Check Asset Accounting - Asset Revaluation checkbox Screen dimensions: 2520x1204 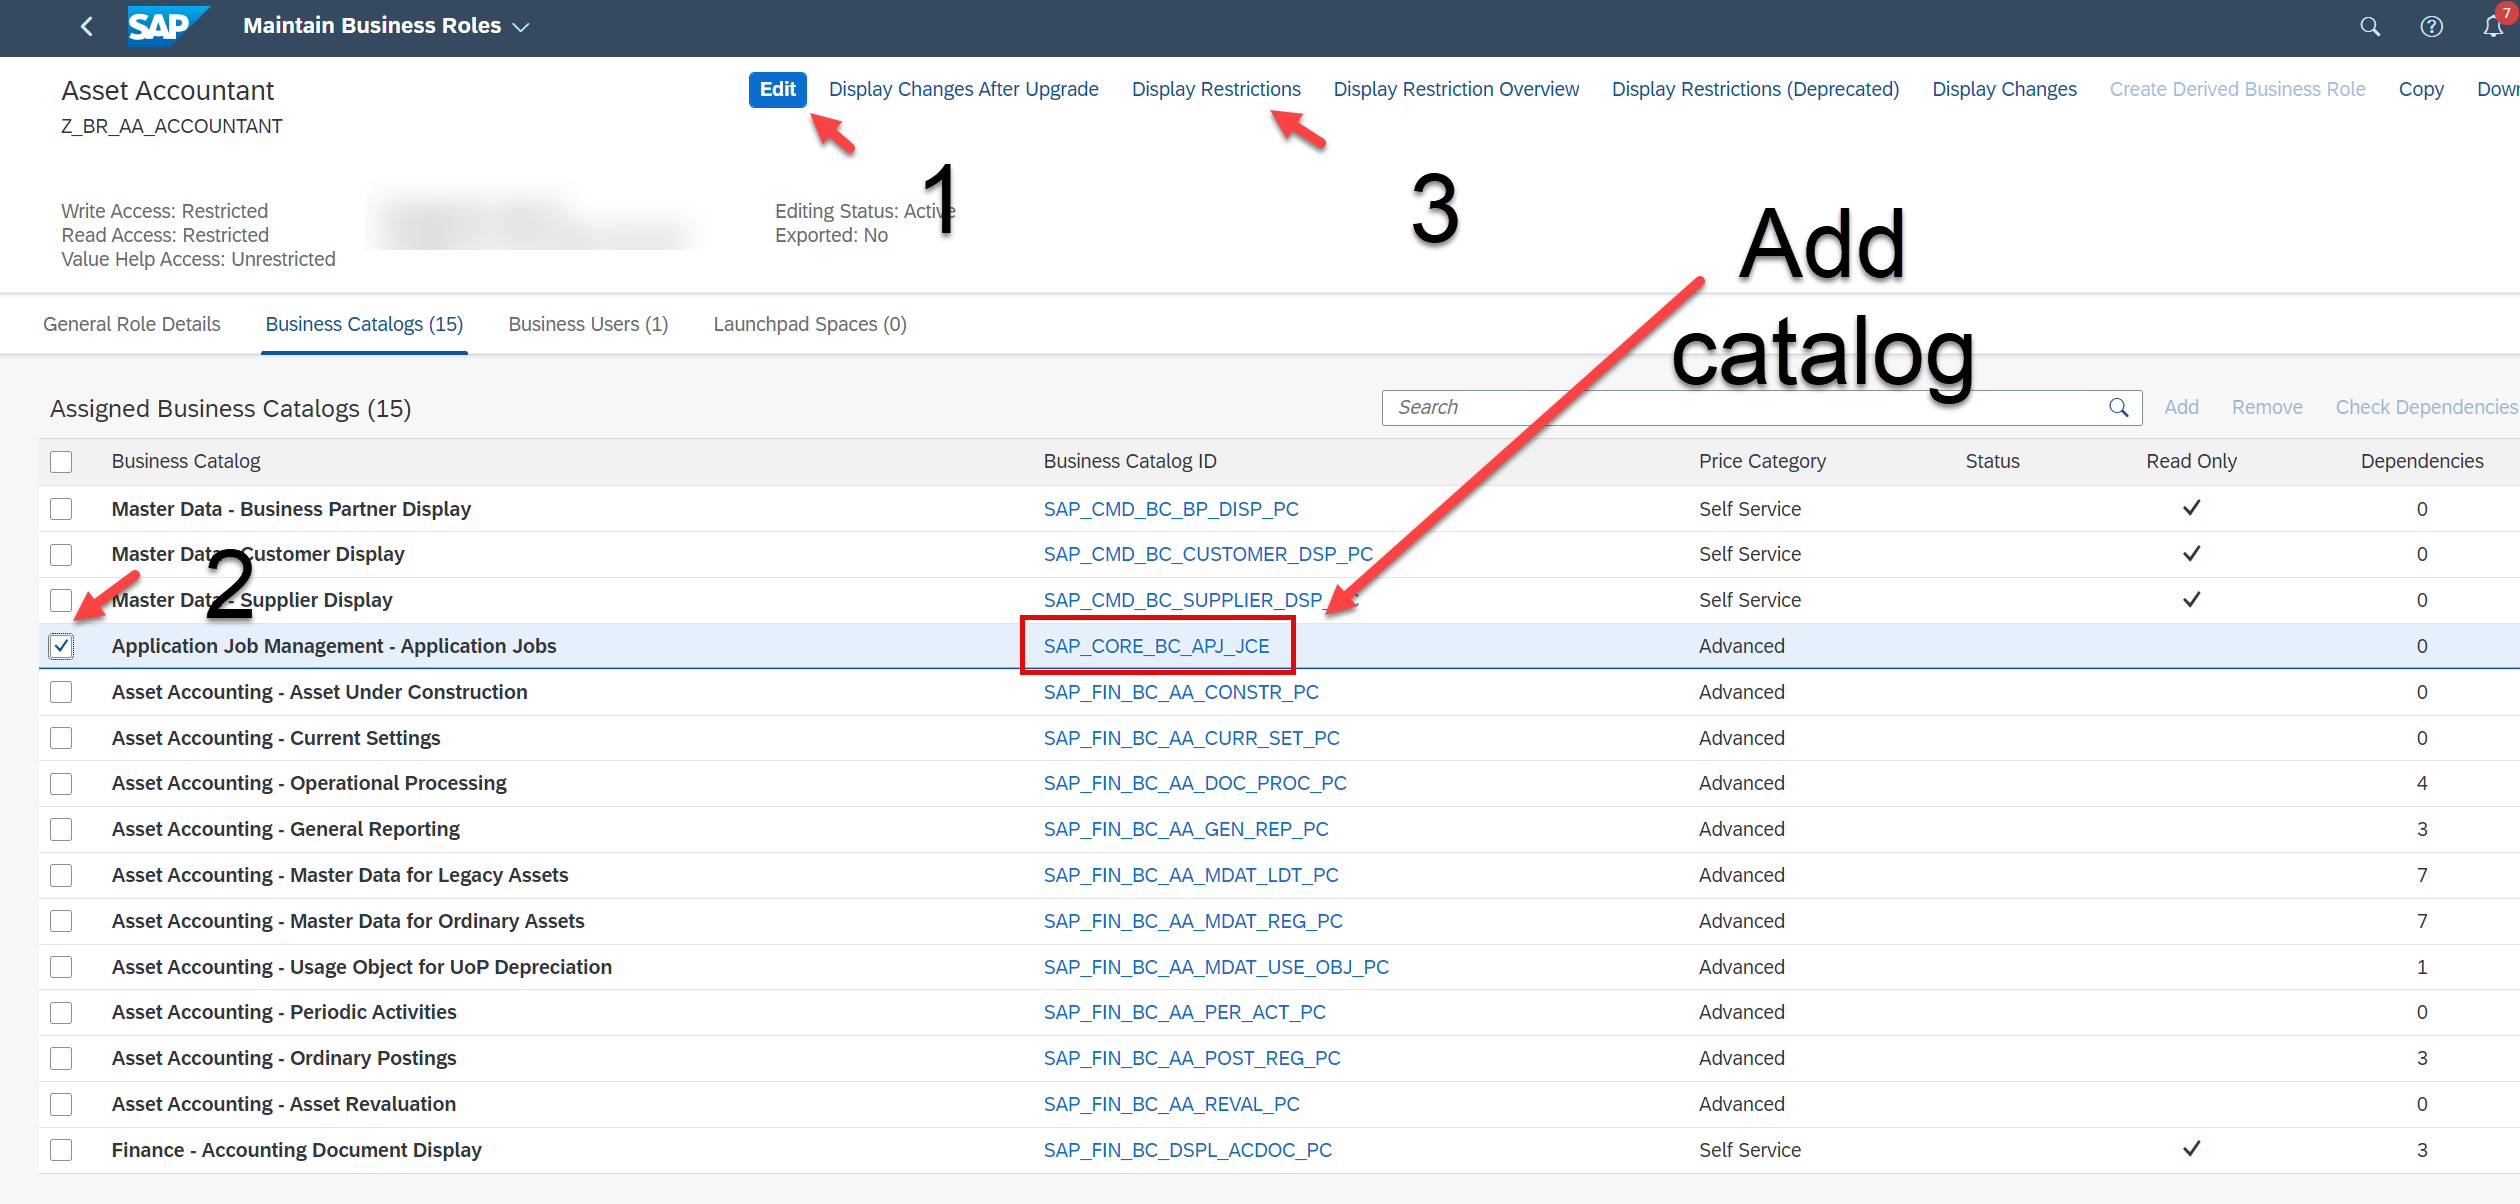pos(61,1104)
